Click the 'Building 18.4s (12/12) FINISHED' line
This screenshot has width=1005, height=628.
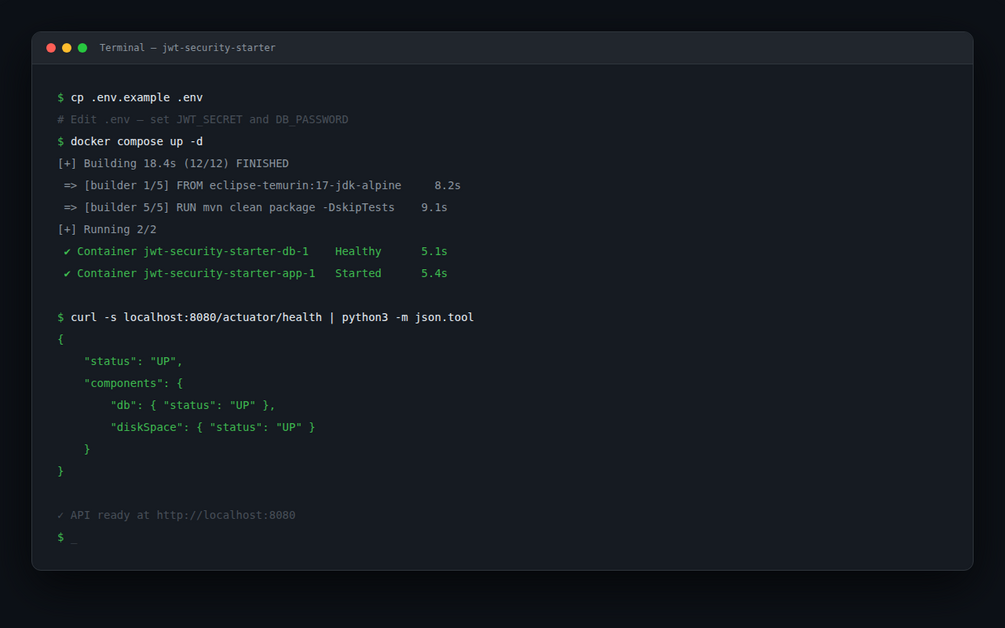pos(173,163)
